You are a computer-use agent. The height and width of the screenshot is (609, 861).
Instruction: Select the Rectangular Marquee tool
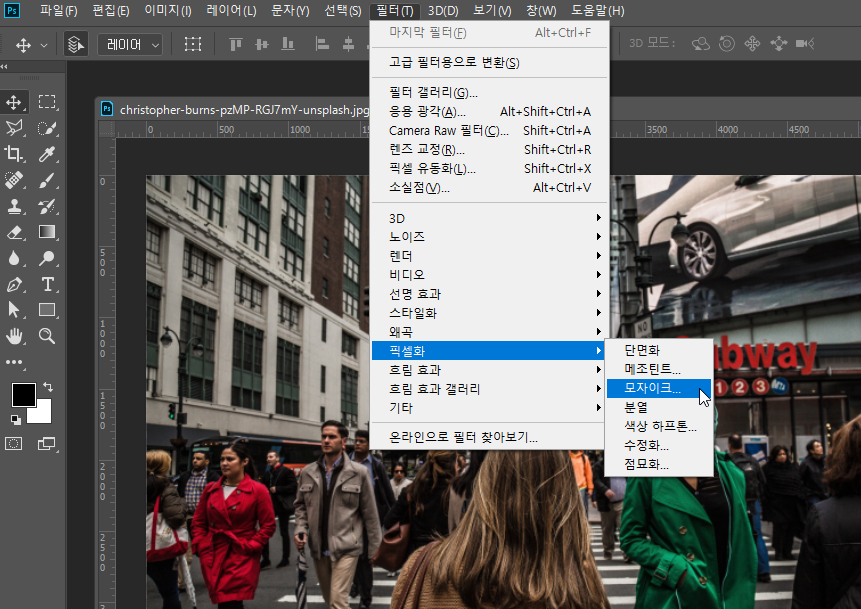(47, 101)
